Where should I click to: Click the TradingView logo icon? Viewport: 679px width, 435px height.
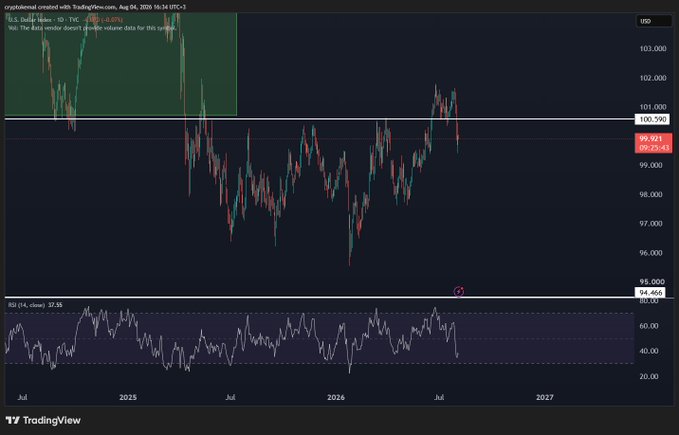[13, 420]
